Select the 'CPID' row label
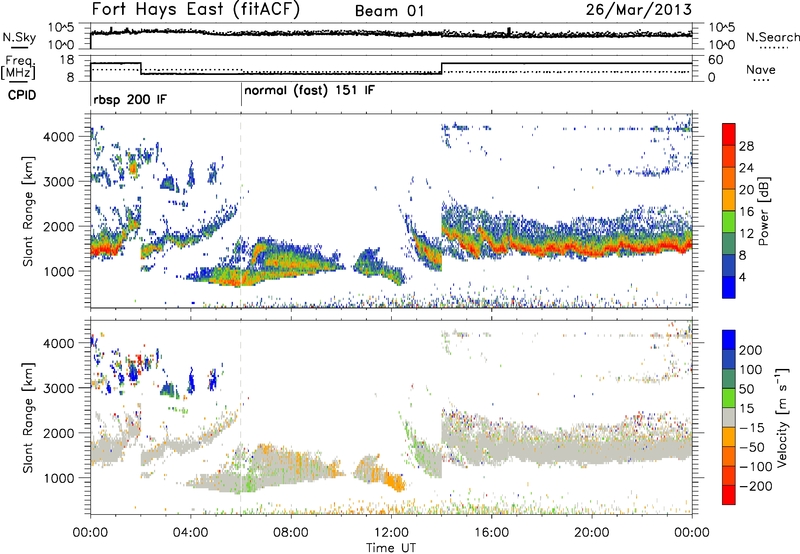Image resolution: width=800 pixels, height=554 pixels. (x=22, y=95)
